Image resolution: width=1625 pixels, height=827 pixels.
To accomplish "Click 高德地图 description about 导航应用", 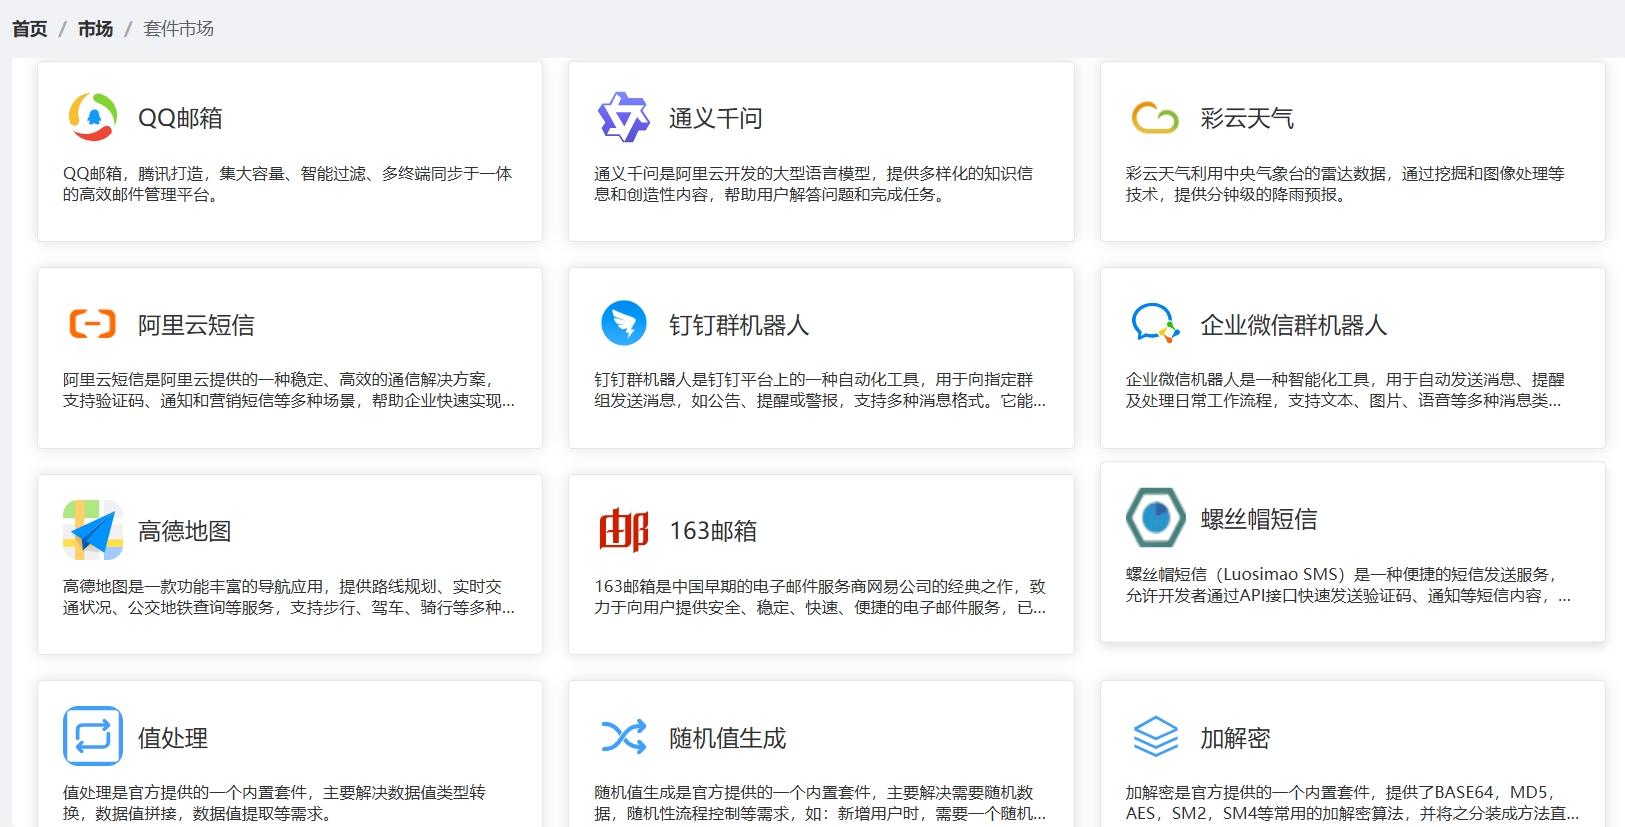I will click(x=289, y=597).
